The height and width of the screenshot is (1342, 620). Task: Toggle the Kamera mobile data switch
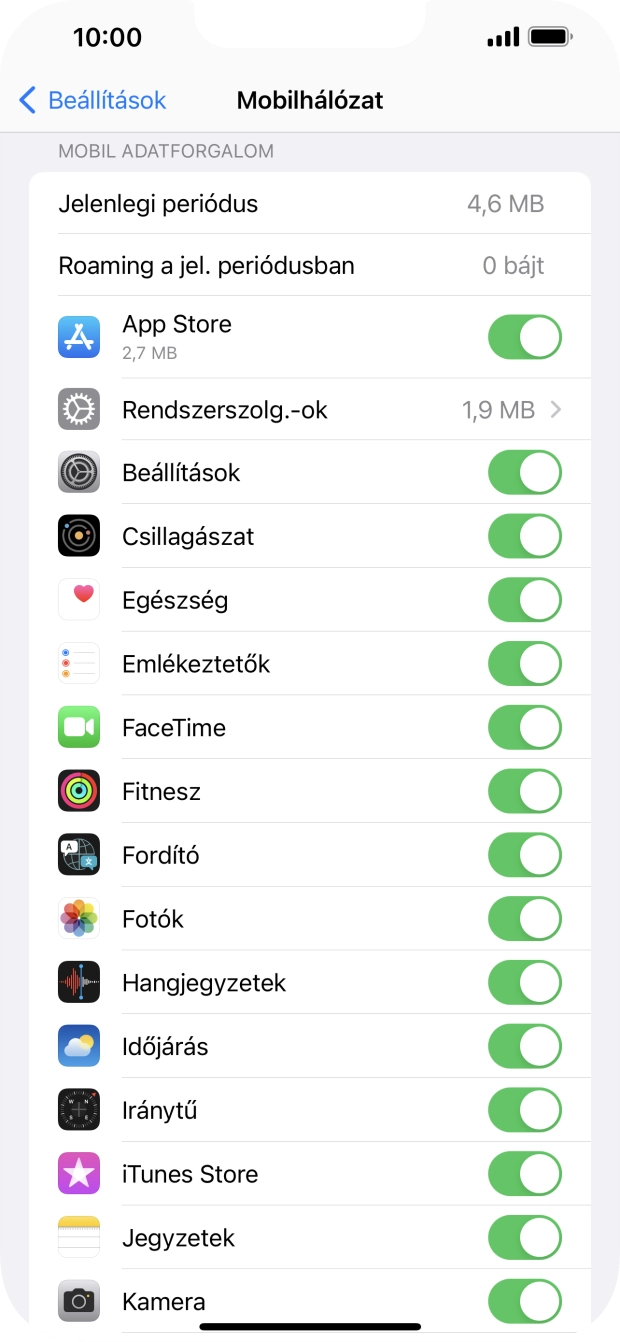pos(524,1301)
